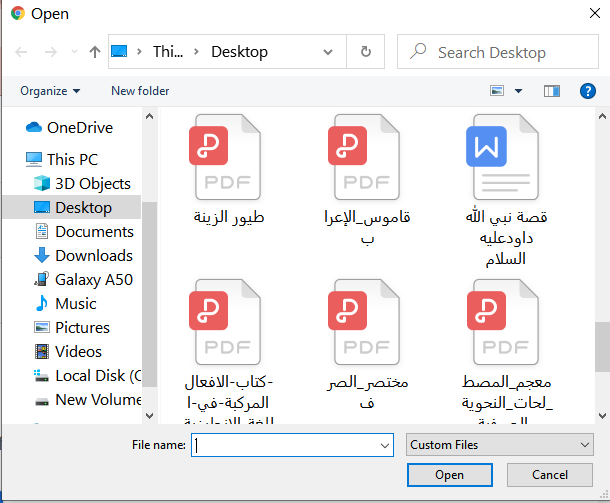Click the search magnifier icon
610x503 pixels.
click(x=418, y=51)
